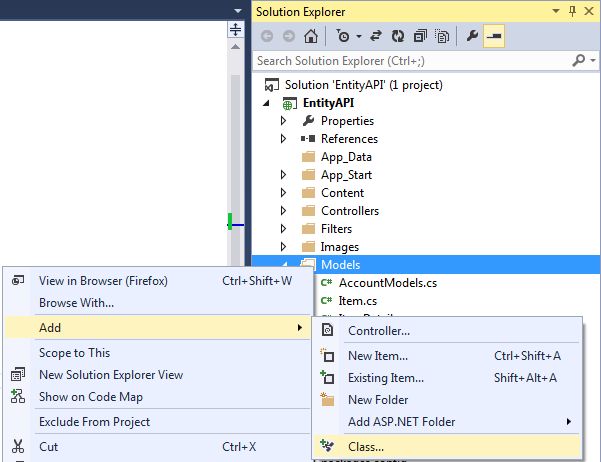
Task: Toggle the Preview Selected Items button
Action: pyautogui.click(x=494, y=36)
